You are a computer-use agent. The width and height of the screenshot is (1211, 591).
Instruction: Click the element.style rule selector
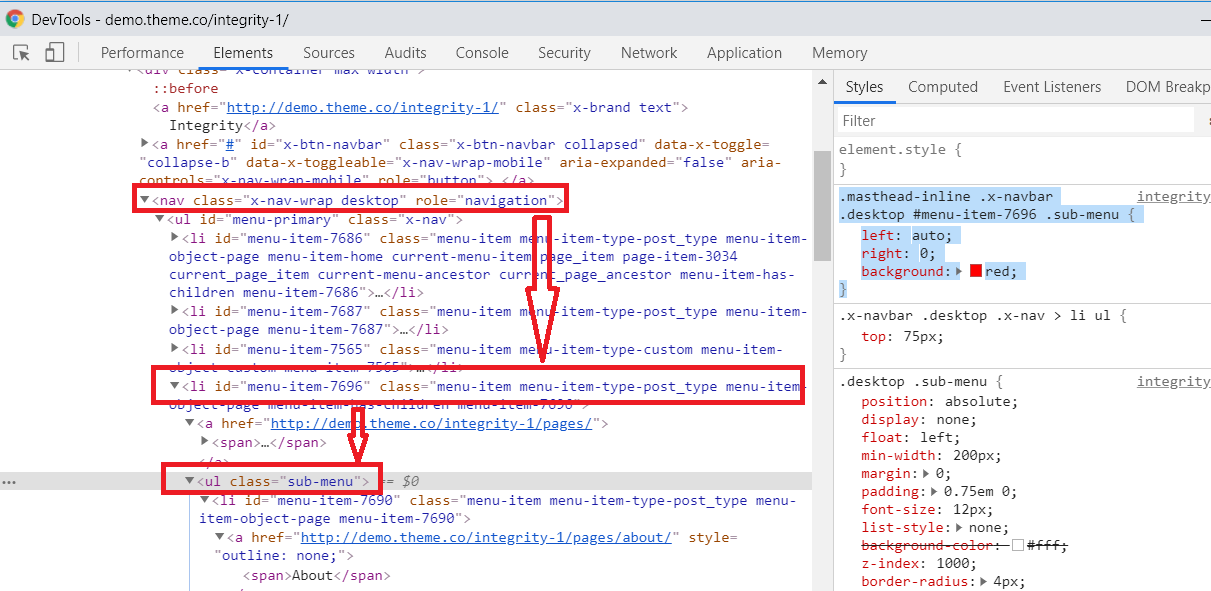pos(890,150)
